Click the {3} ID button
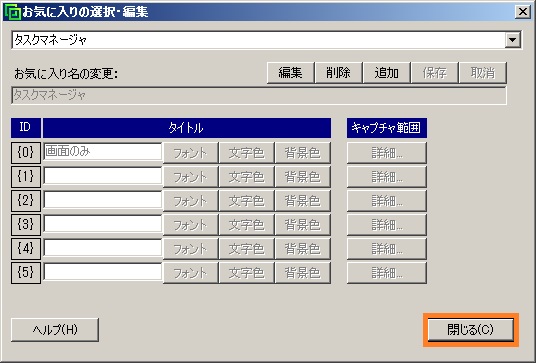The width and height of the screenshot is (536, 363). [26, 225]
